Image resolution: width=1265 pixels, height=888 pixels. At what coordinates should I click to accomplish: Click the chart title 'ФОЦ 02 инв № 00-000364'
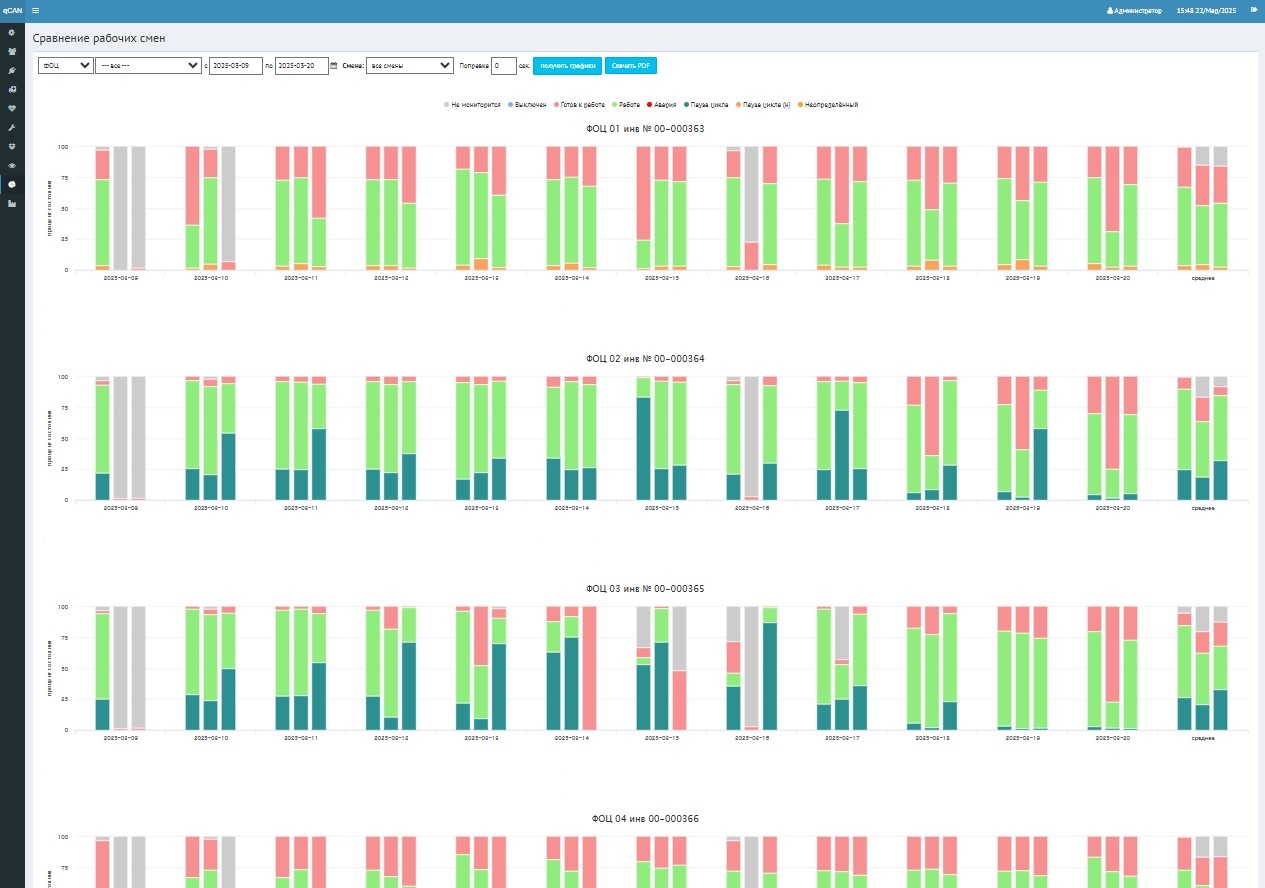pyautogui.click(x=646, y=359)
